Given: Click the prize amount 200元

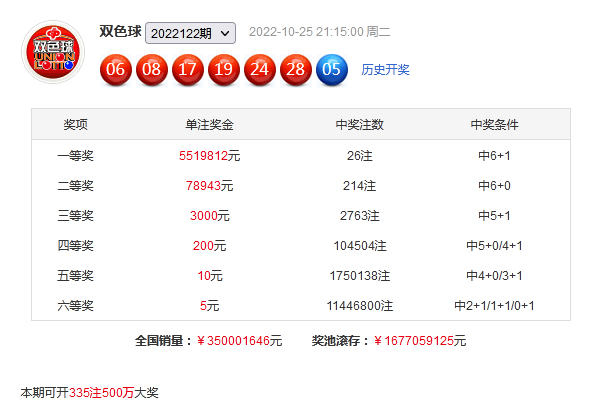Looking at the screenshot, I should coord(210,246).
